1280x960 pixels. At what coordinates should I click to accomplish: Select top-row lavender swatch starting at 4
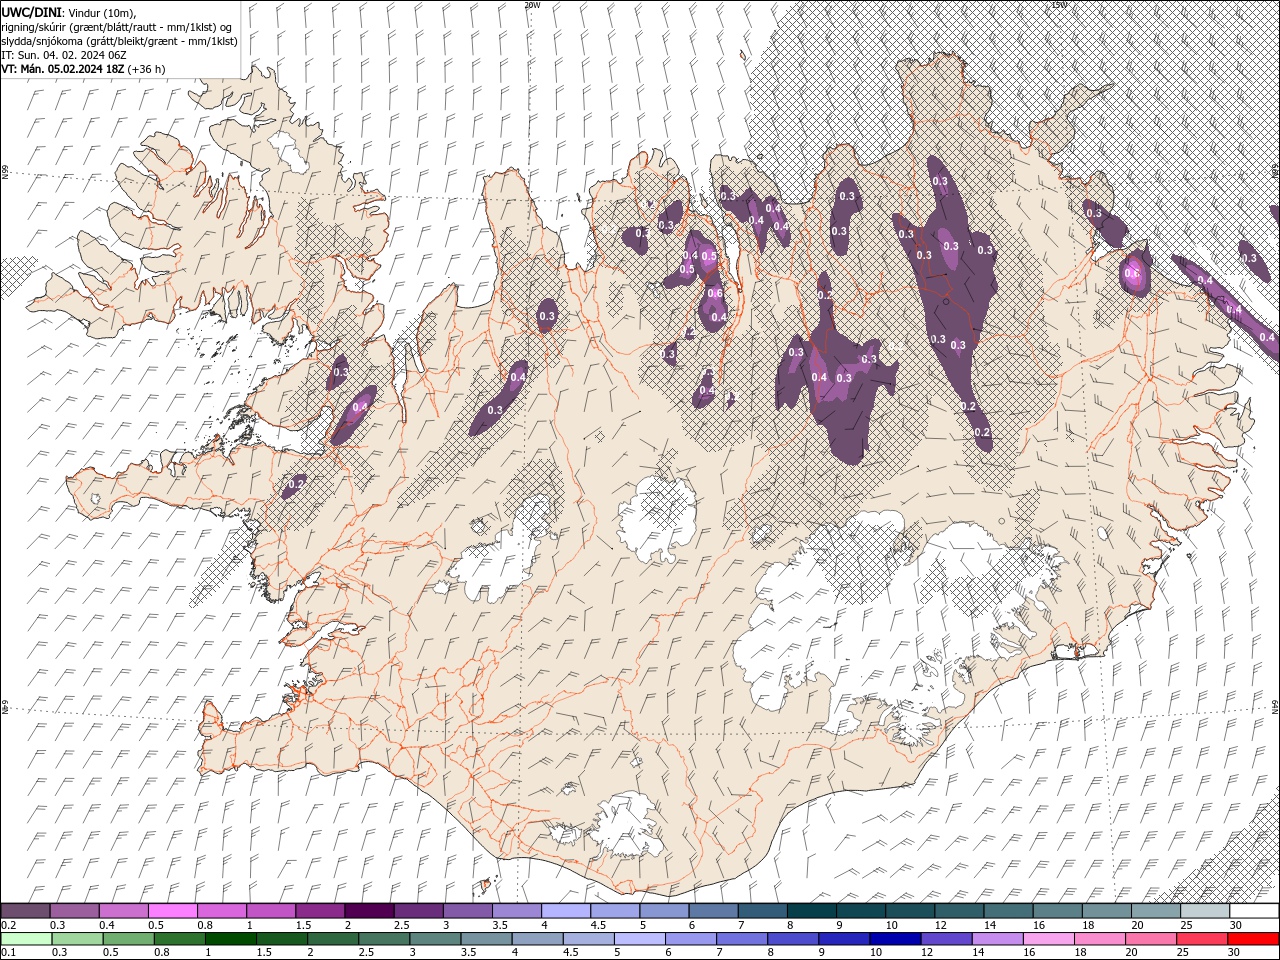pos(566,911)
